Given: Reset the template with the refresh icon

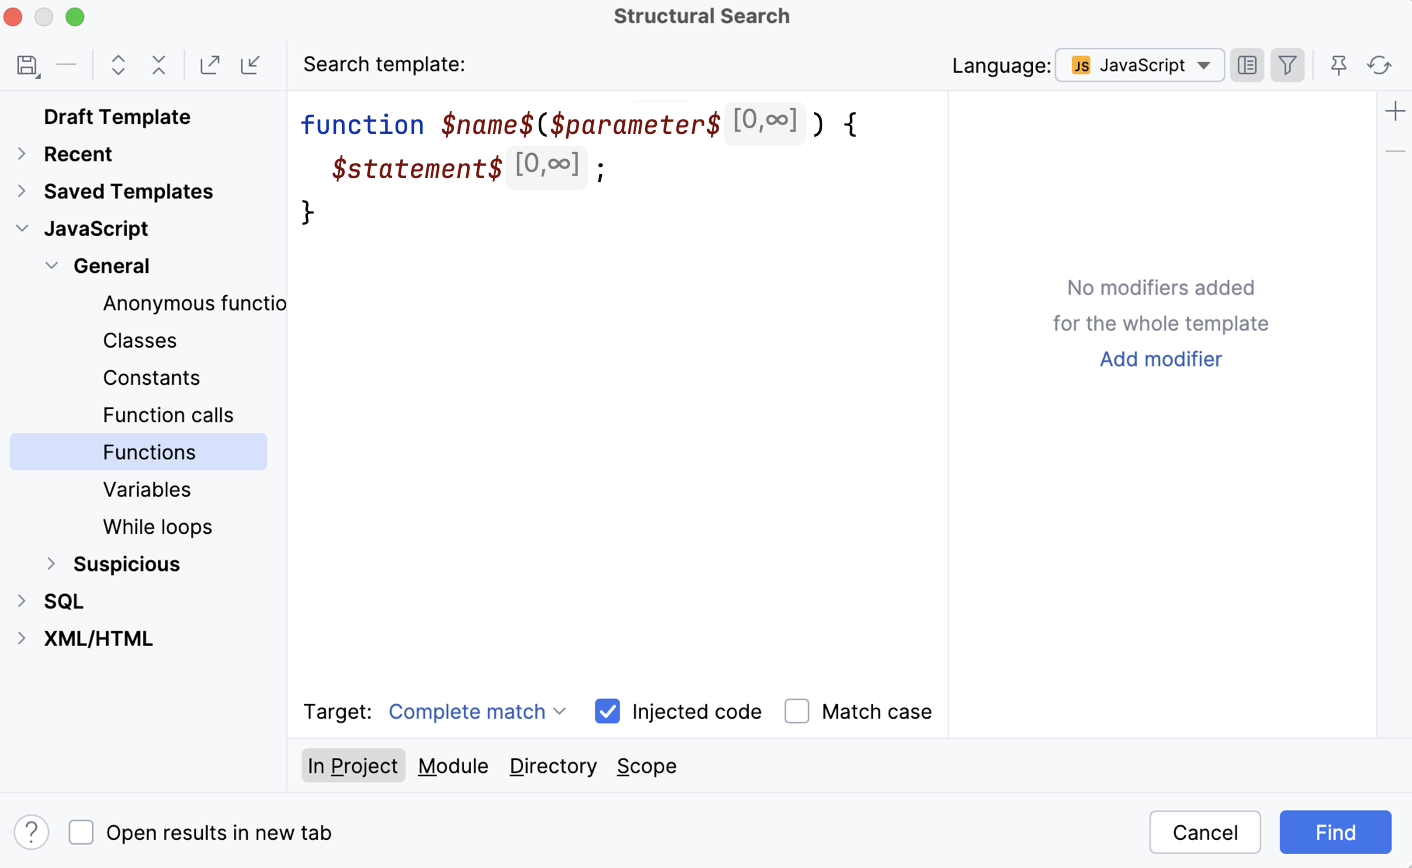Looking at the screenshot, I should pos(1380,64).
